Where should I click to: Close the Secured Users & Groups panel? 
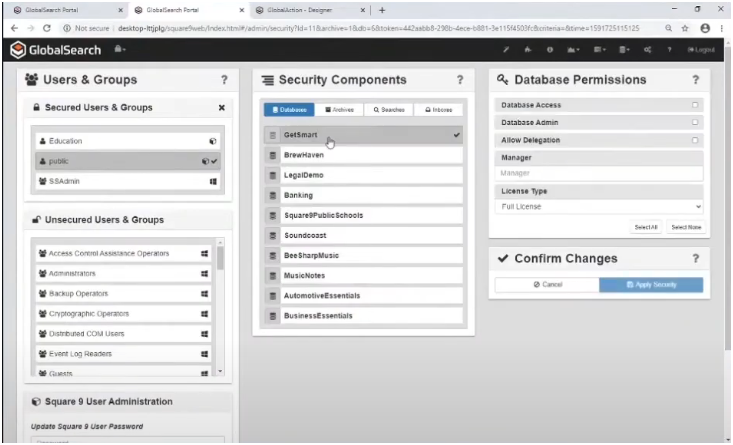[x=221, y=108]
